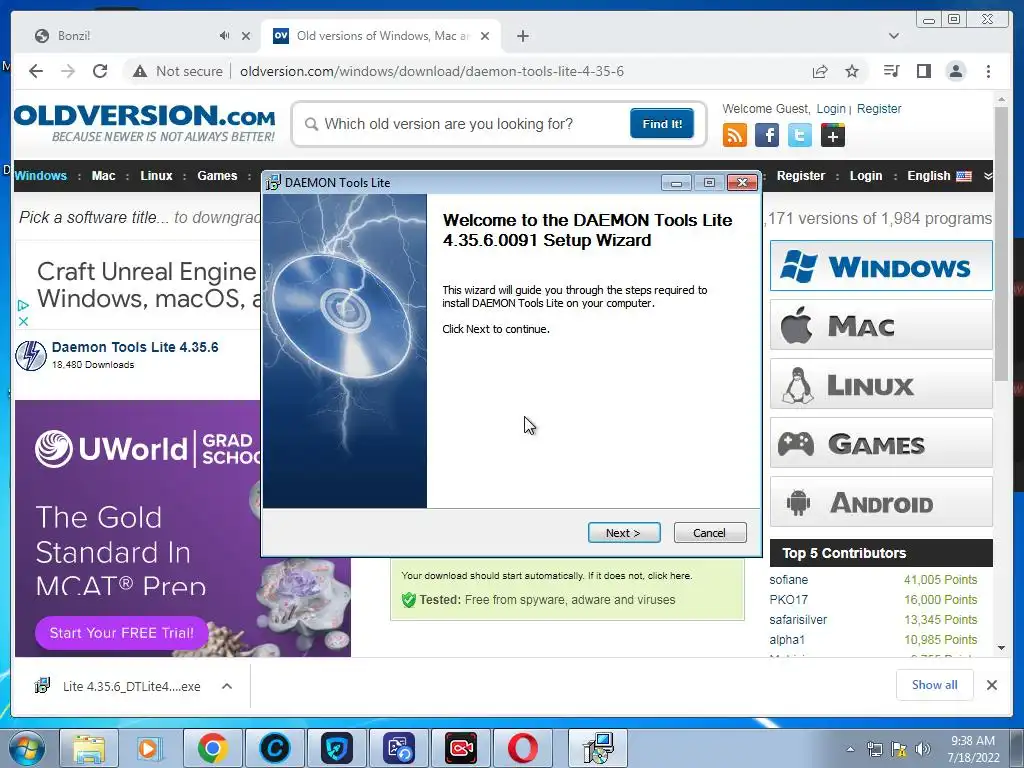Click contributor sofiane
The height and width of the screenshot is (768, 1024).
(x=788, y=580)
